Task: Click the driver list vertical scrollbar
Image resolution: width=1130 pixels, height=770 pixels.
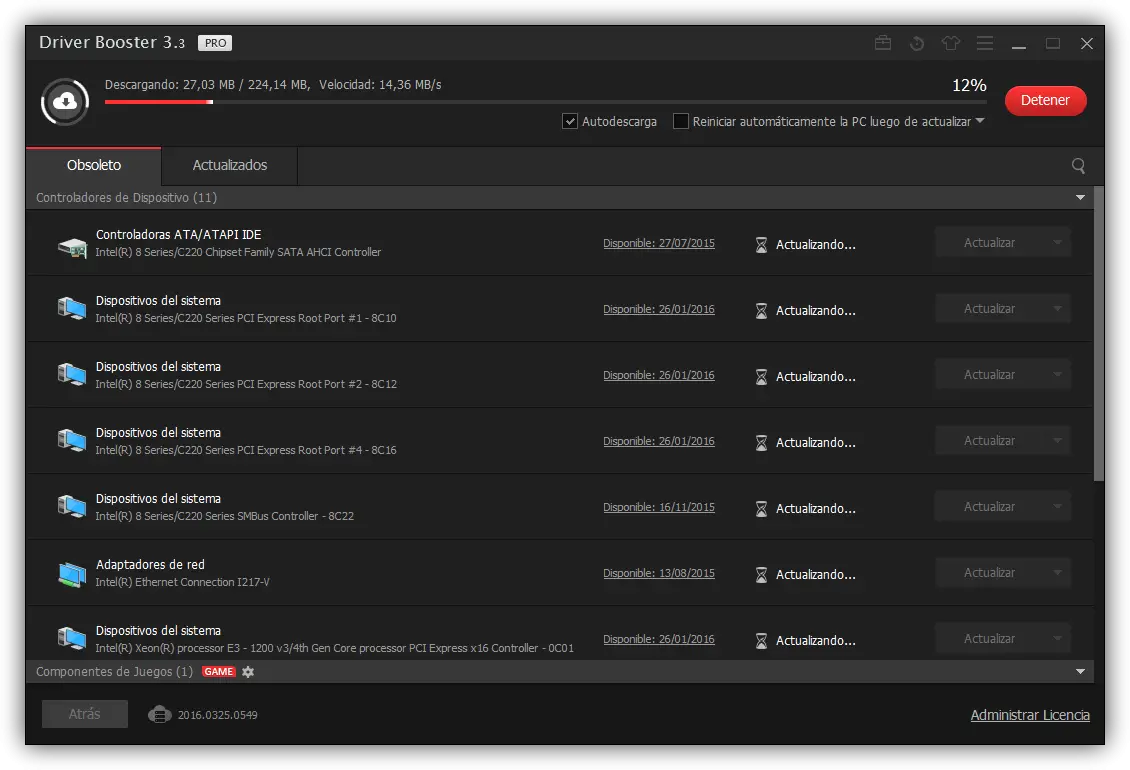Action: tap(1099, 330)
